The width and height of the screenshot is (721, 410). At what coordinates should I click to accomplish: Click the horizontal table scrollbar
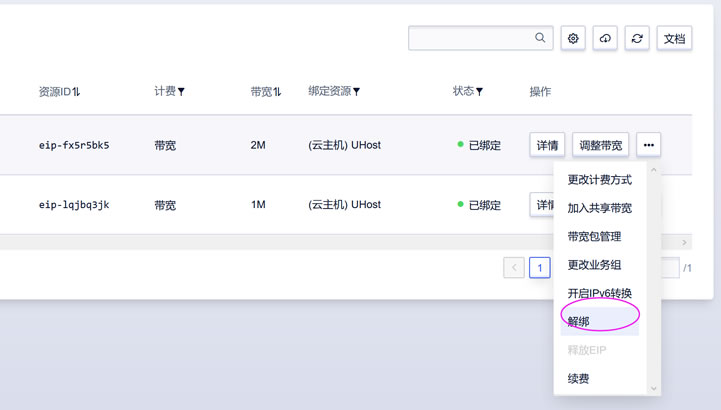tap(276, 242)
